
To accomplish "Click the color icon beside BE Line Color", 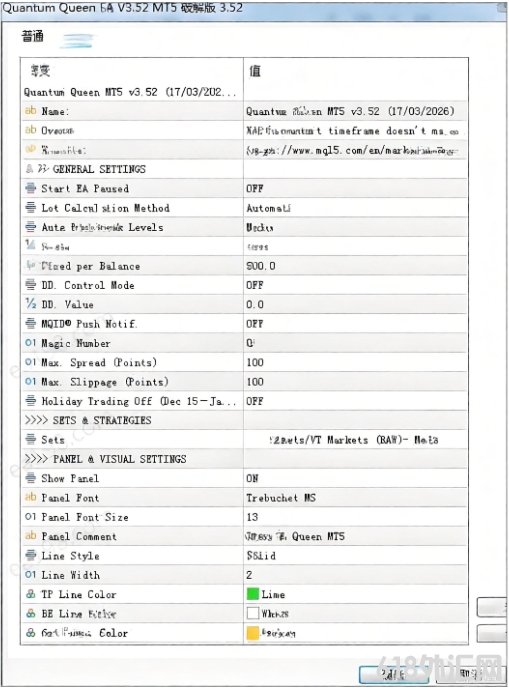I will coord(30,613).
